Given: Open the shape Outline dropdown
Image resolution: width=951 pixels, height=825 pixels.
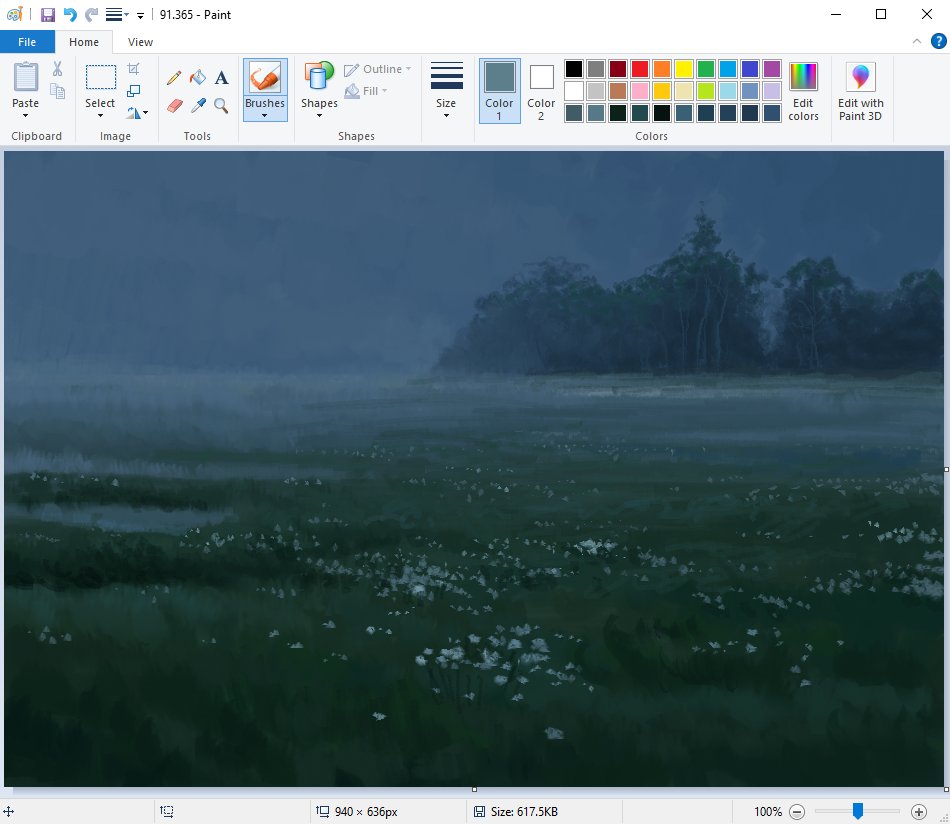Looking at the screenshot, I should pyautogui.click(x=378, y=69).
